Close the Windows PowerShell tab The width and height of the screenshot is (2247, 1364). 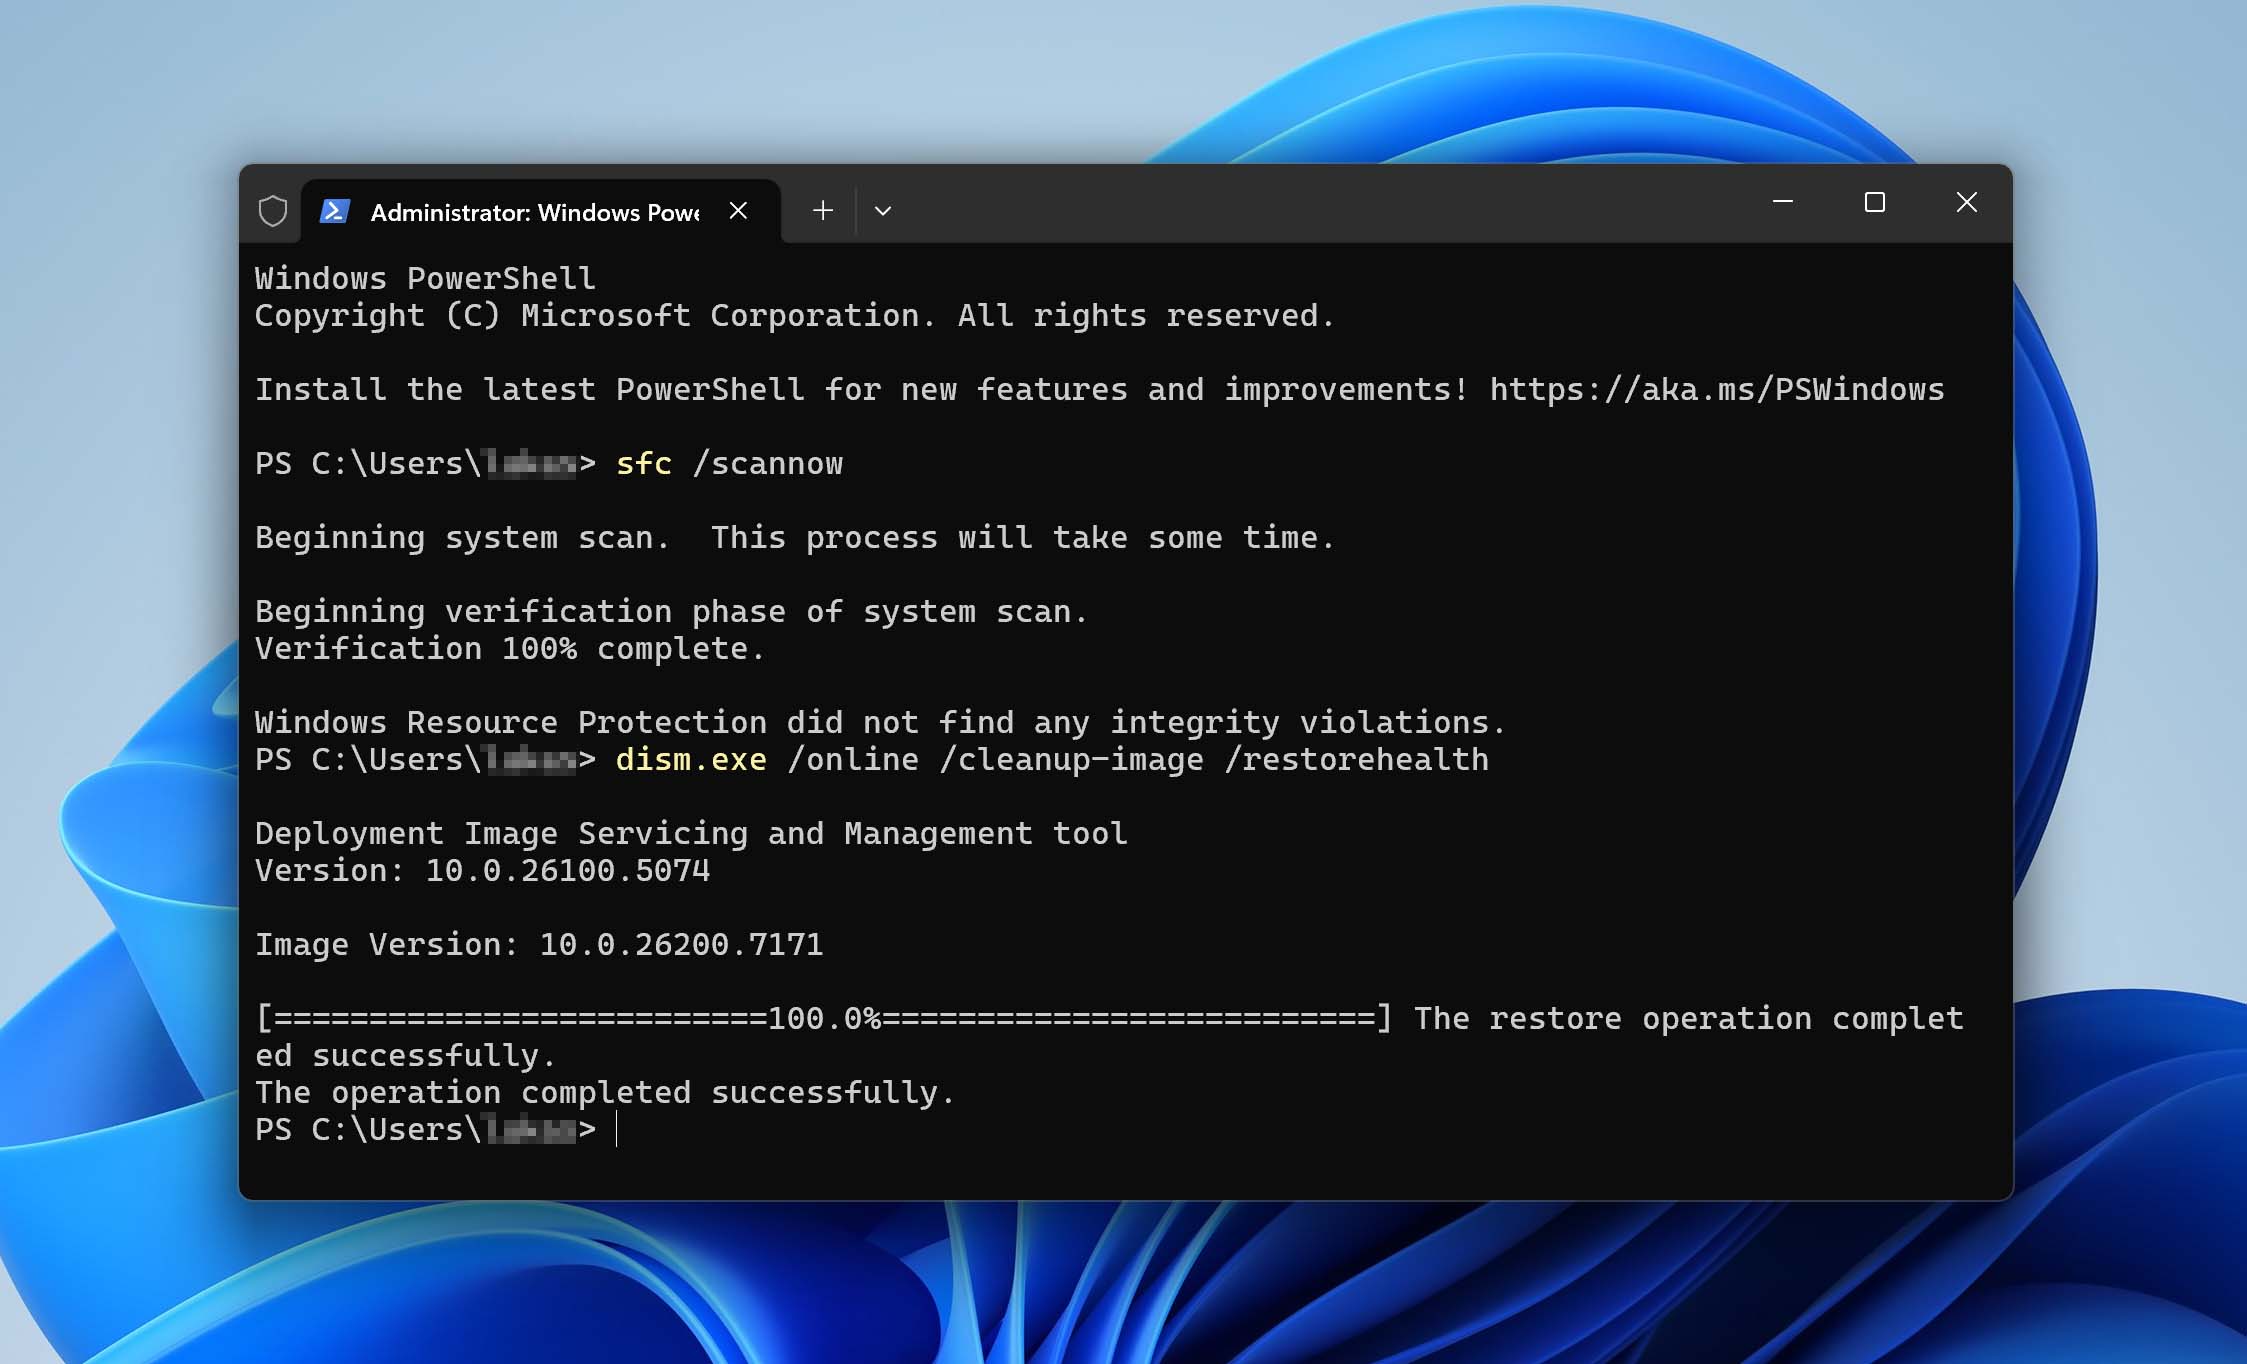(x=738, y=211)
